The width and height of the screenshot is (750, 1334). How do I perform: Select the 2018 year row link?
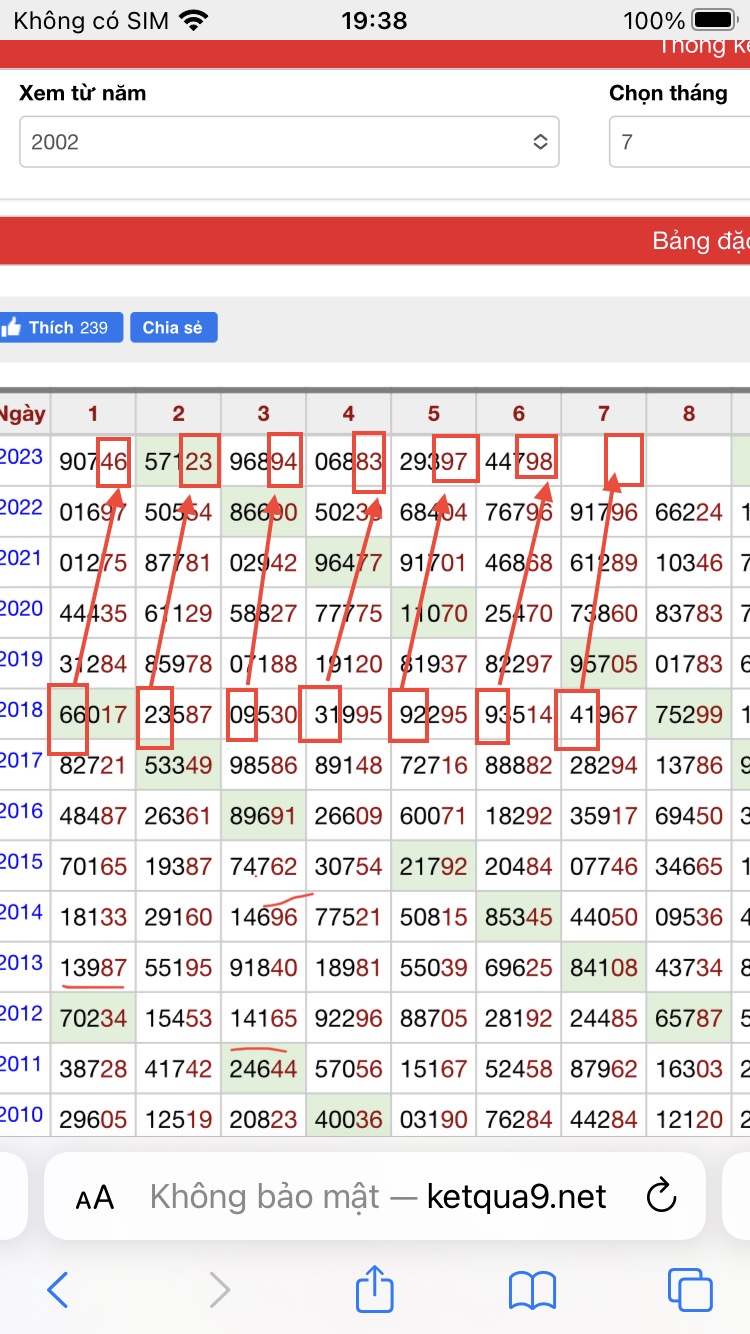click(x=21, y=711)
